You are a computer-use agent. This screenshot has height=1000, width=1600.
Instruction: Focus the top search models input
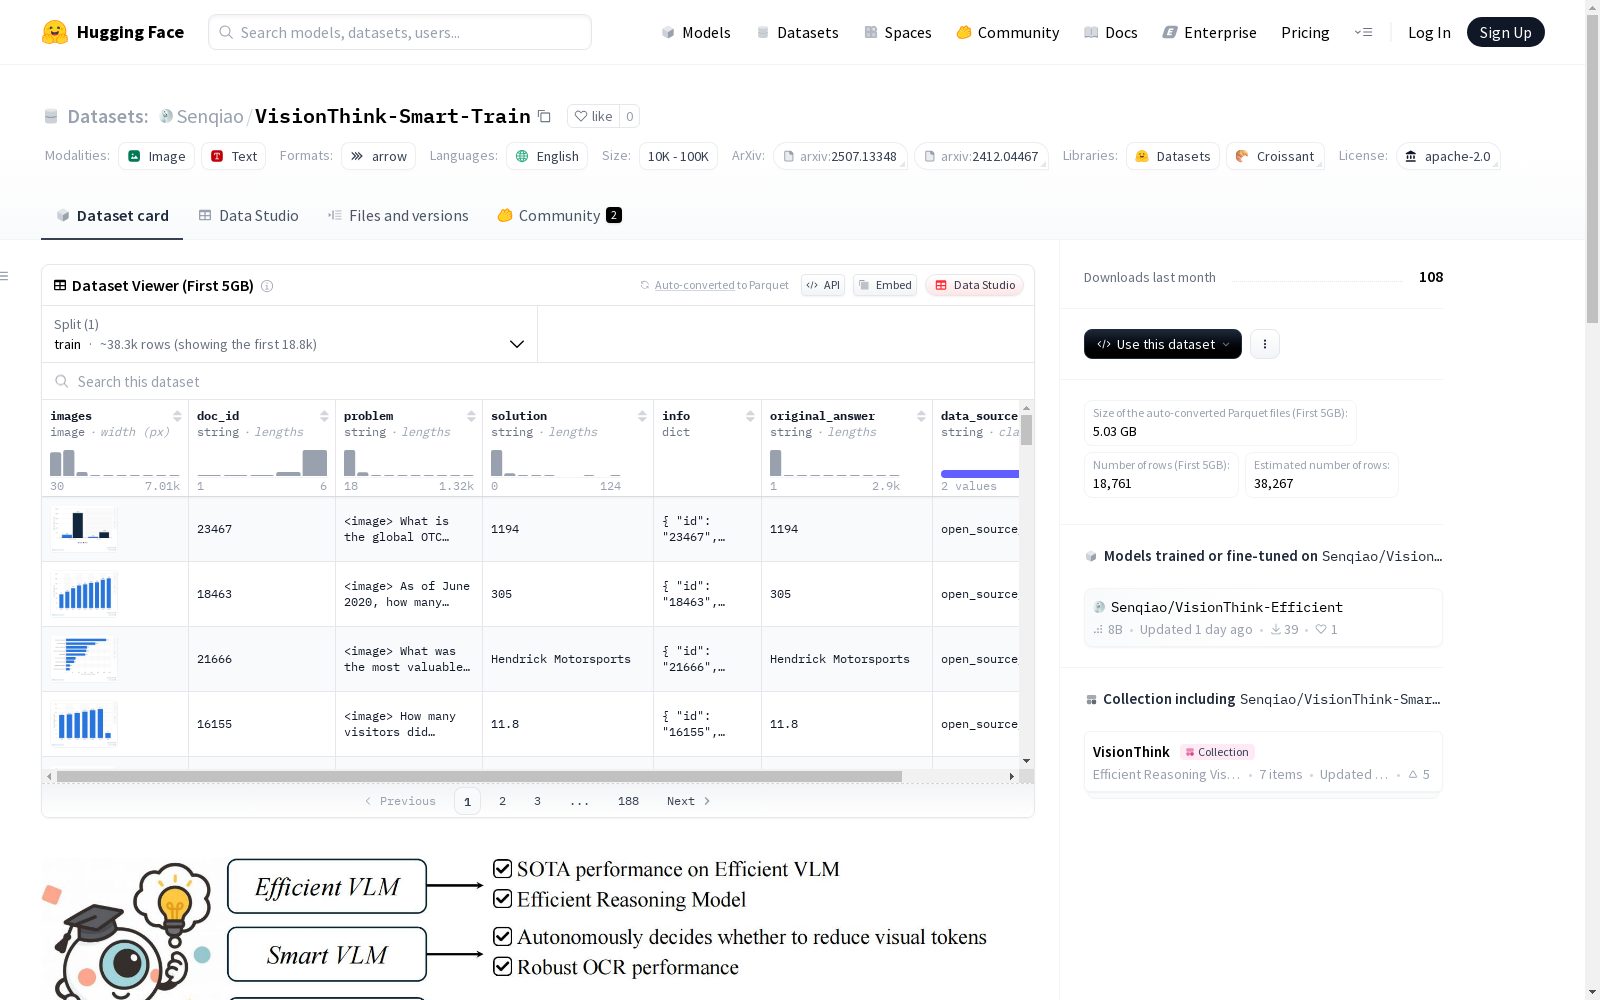coord(400,32)
